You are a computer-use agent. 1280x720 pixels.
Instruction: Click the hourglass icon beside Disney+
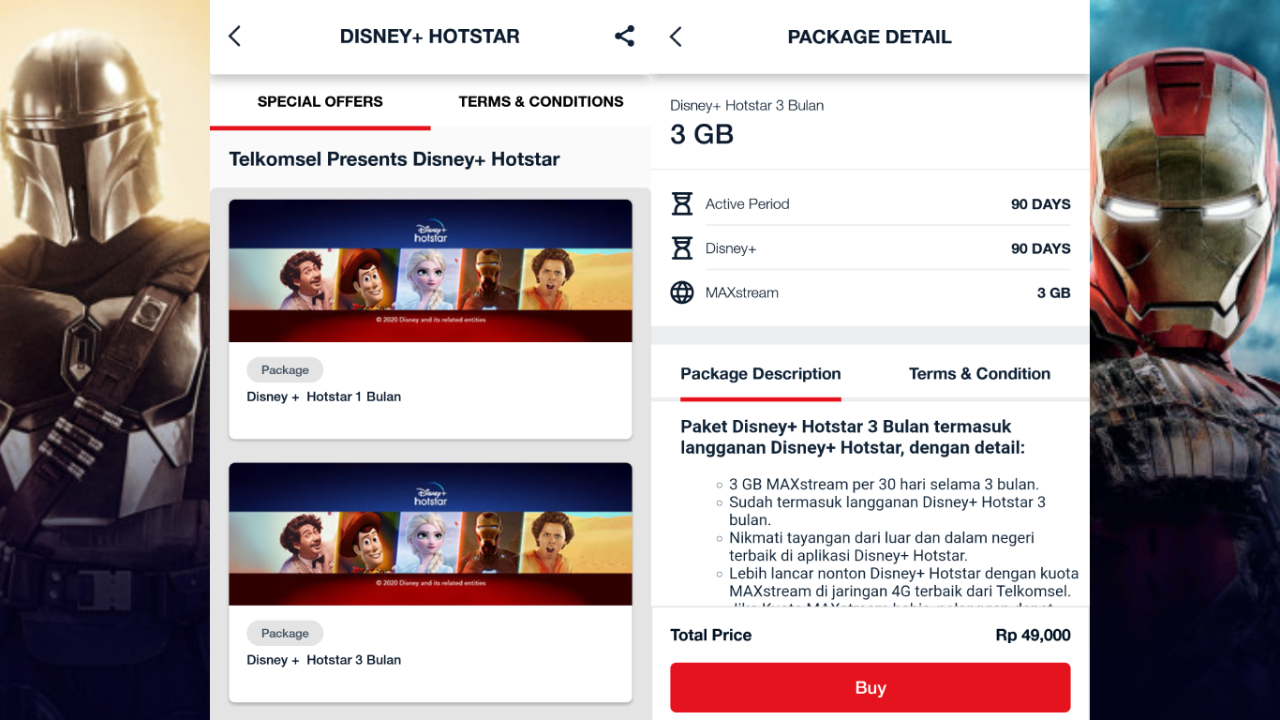(683, 248)
